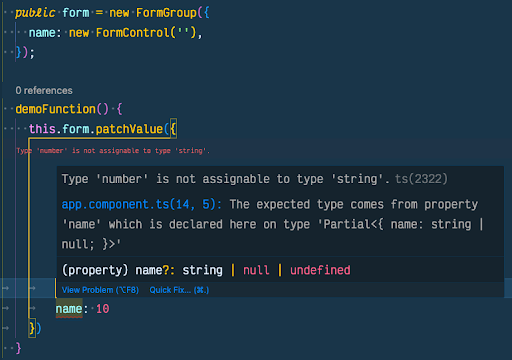Click the 0 references code lens
This screenshot has width=512, height=360.
click(x=44, y=90)
